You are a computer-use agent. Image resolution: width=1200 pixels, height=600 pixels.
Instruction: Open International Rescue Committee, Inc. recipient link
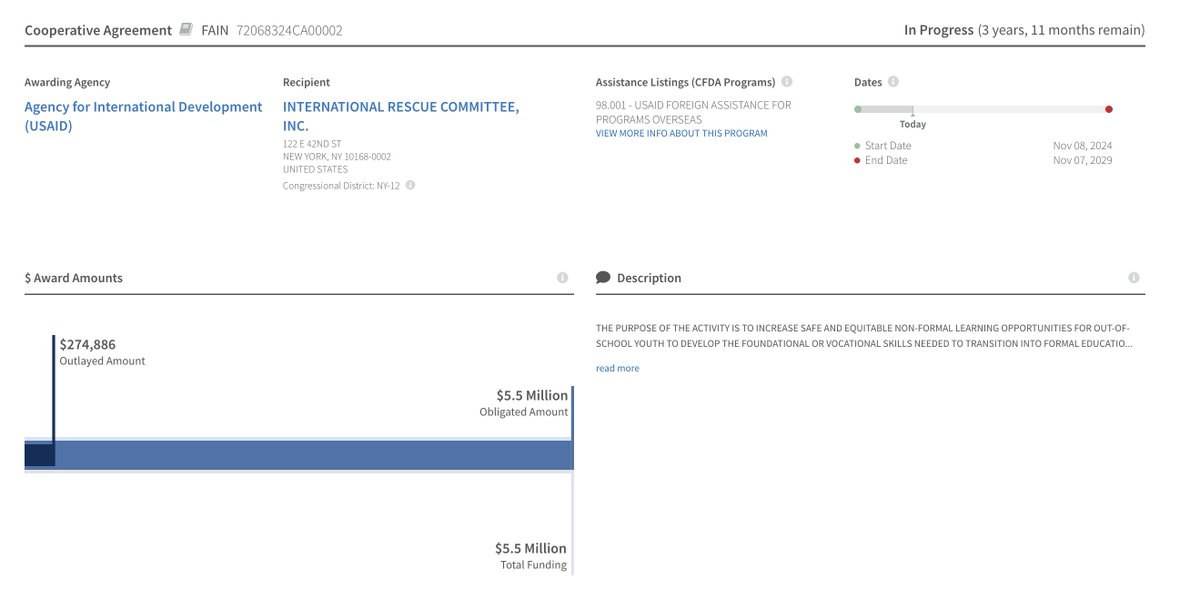(401, 116)
